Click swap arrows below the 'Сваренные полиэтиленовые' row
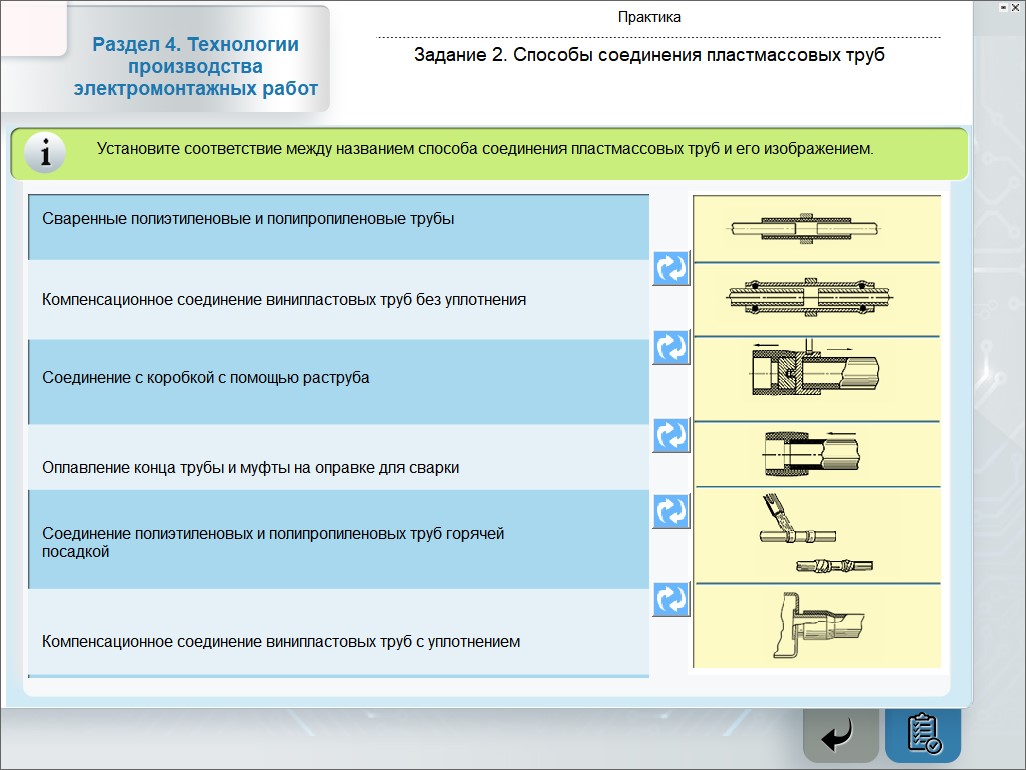The width and height of the screenshot is (1026, 770). coord(671,268)
